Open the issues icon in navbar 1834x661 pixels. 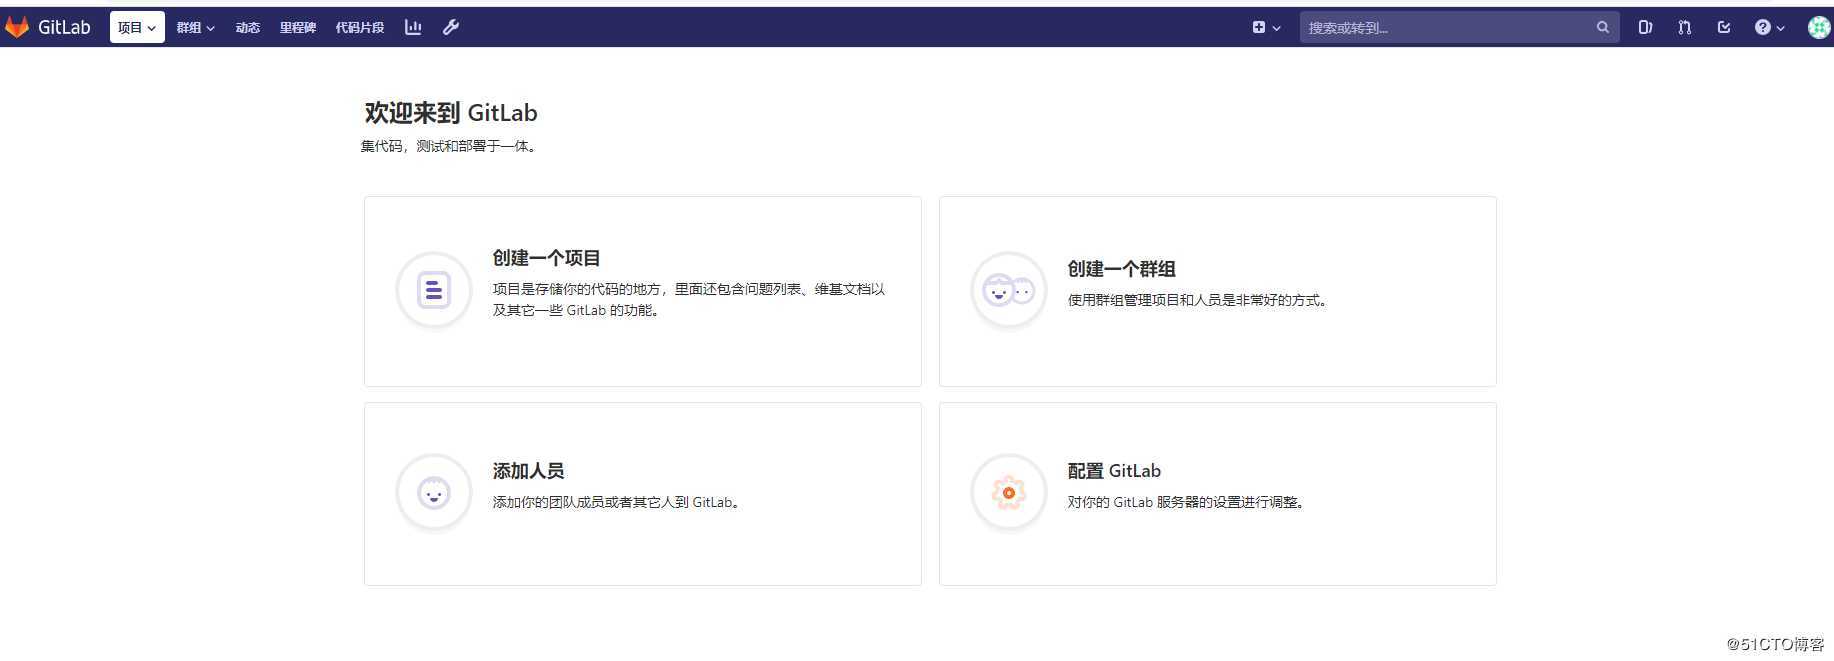[1645, 27]
